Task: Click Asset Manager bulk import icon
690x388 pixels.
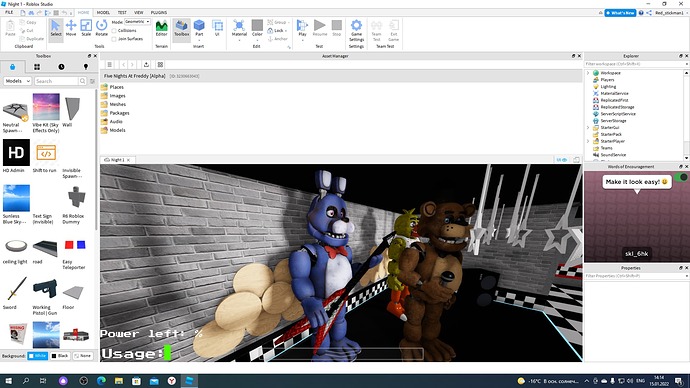Action: [147, 65]
